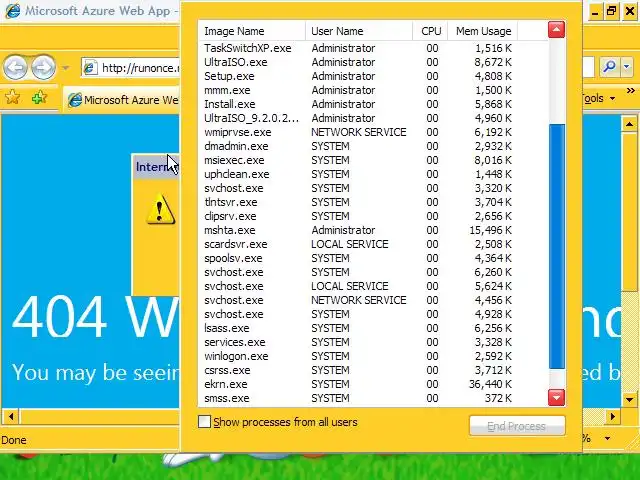Click the toolbar overflow chevron near Tools
Image resolution: width=640 pixels, height=480 pixels.
[x=631, y=91]
